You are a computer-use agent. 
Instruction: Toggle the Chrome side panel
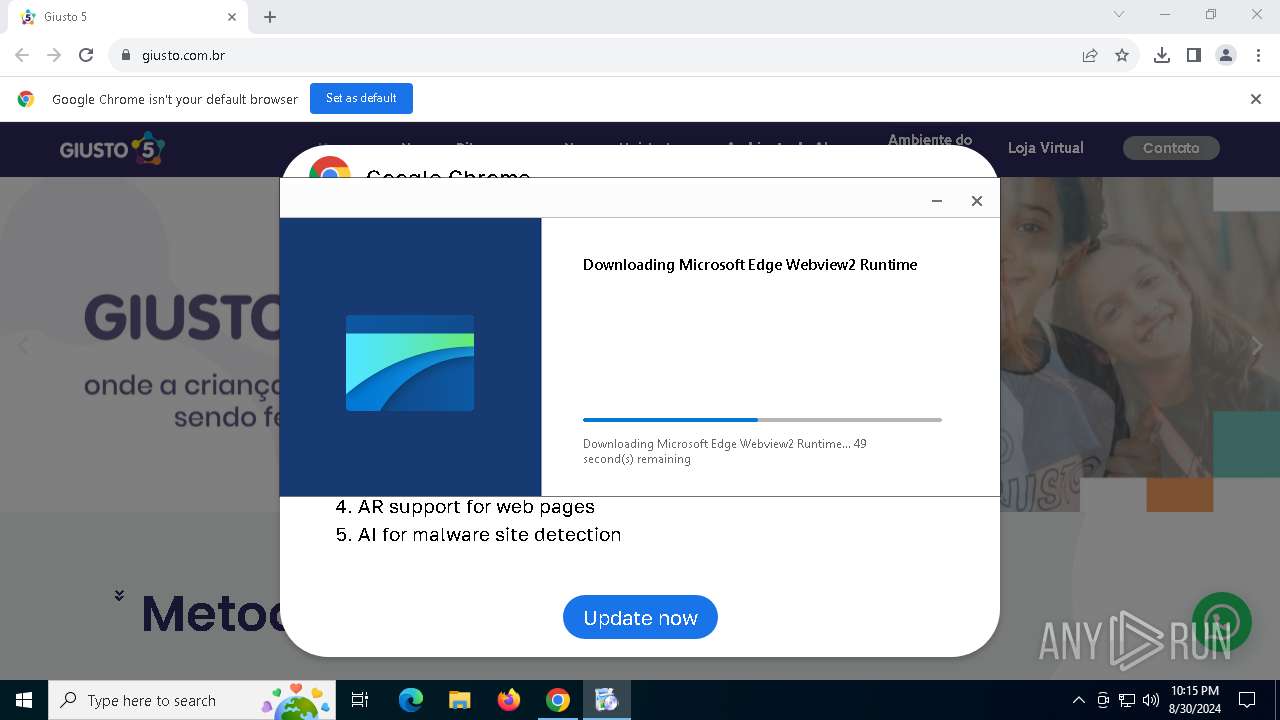click(x=1194, y=55)
